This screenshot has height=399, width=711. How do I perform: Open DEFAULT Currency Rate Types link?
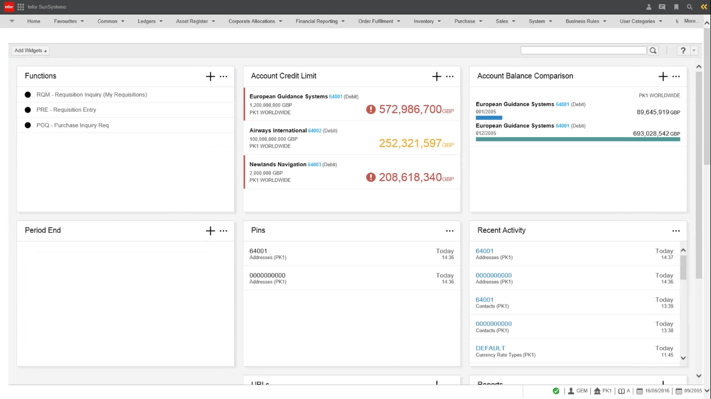pos(490,348)
